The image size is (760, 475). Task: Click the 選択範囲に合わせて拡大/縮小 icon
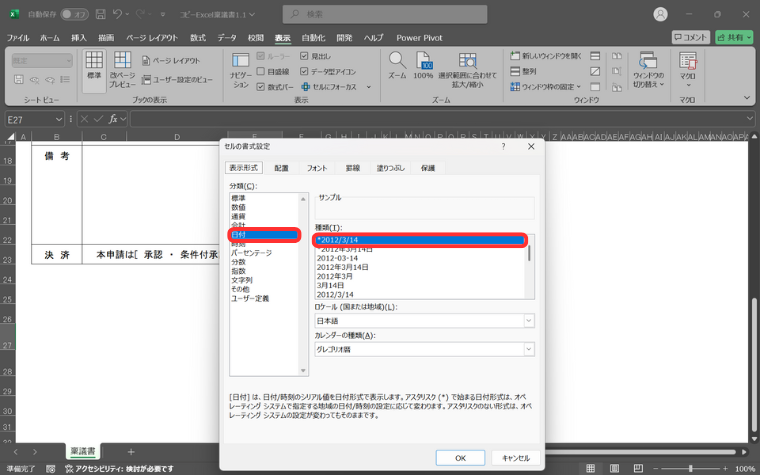click(x=467, y=70)
